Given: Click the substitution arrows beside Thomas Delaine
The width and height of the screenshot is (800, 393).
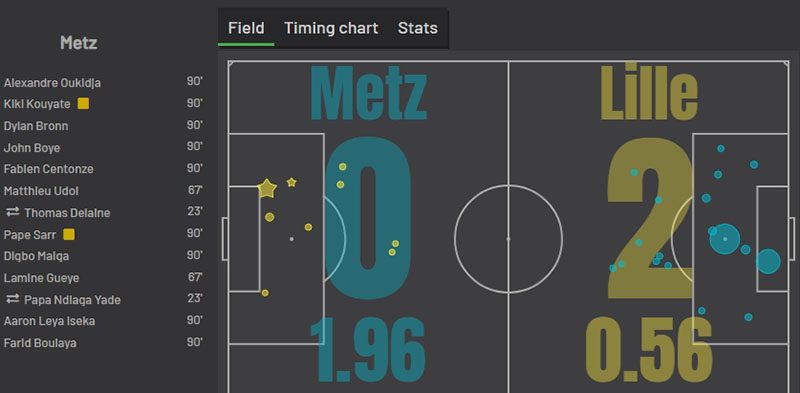Looking at the screenshot, I should pos(12,212).
